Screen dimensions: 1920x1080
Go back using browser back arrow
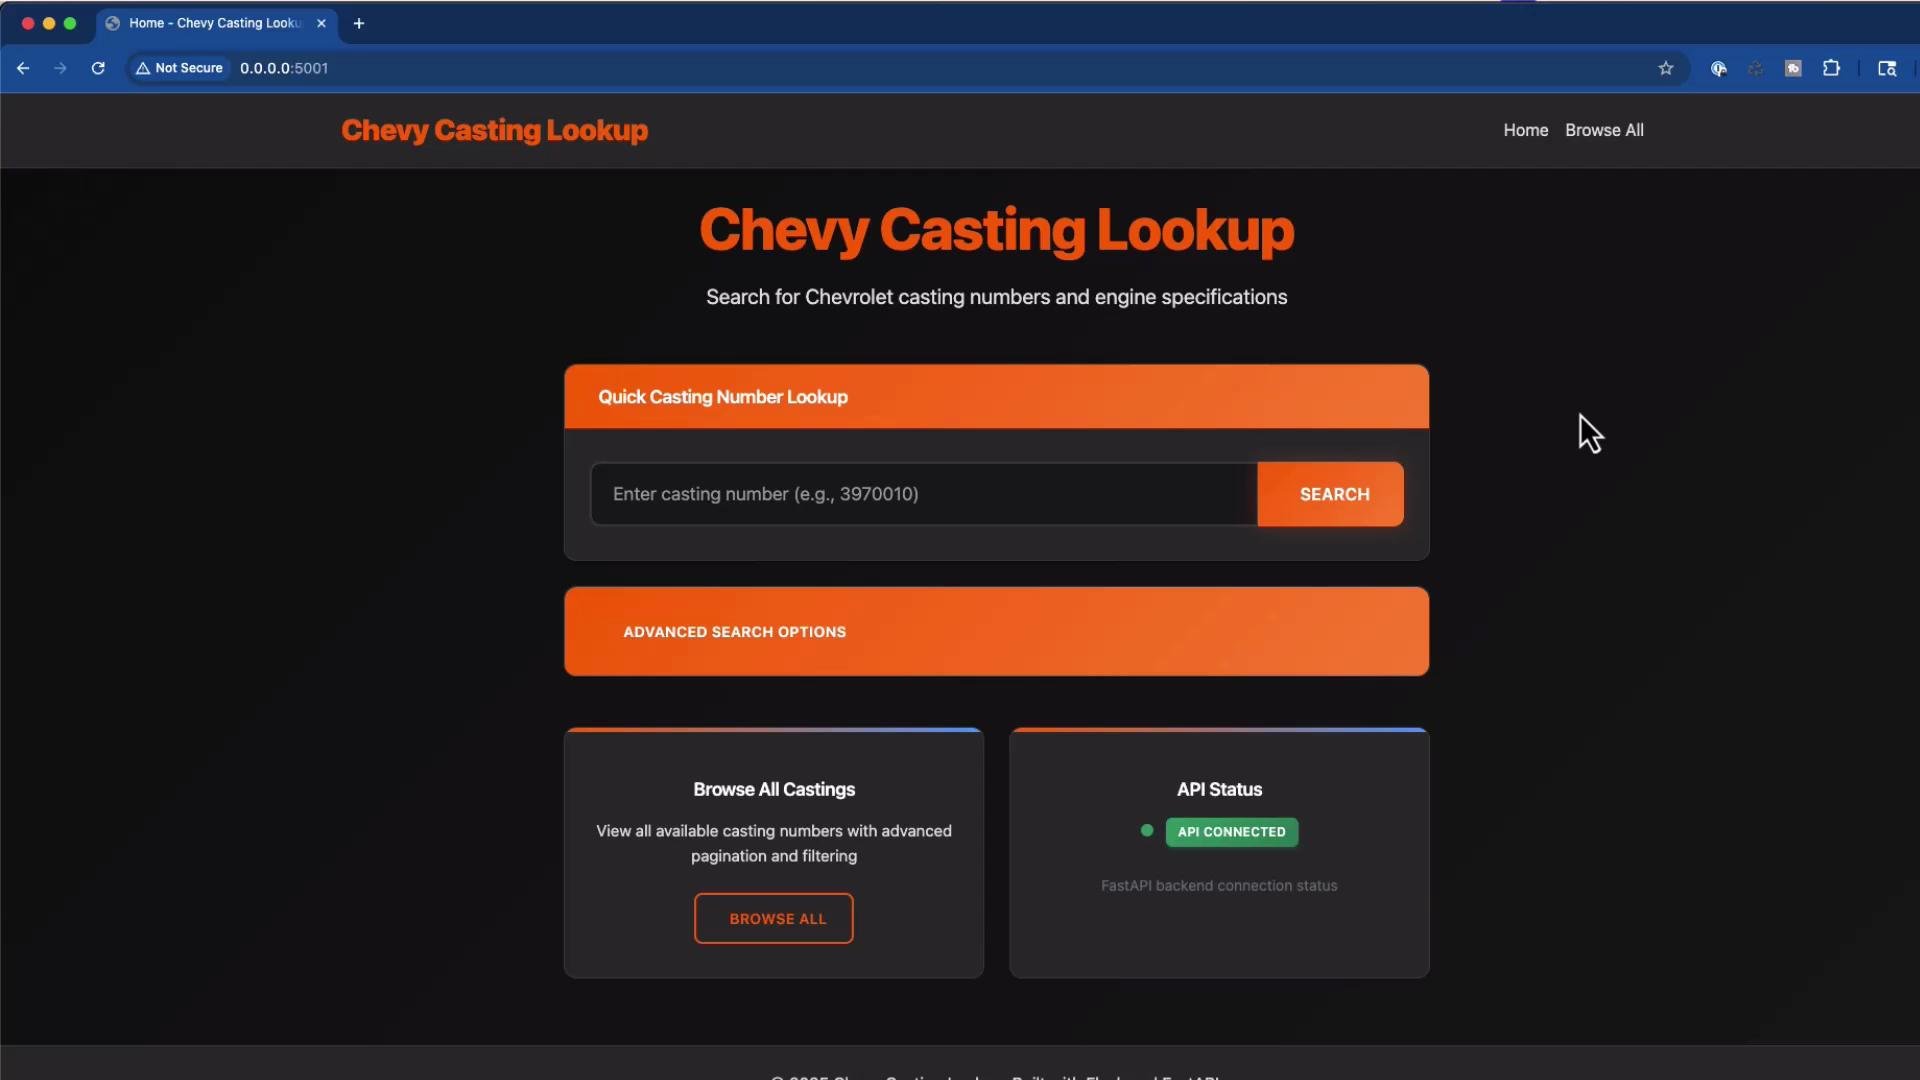(x=23, y=68)
